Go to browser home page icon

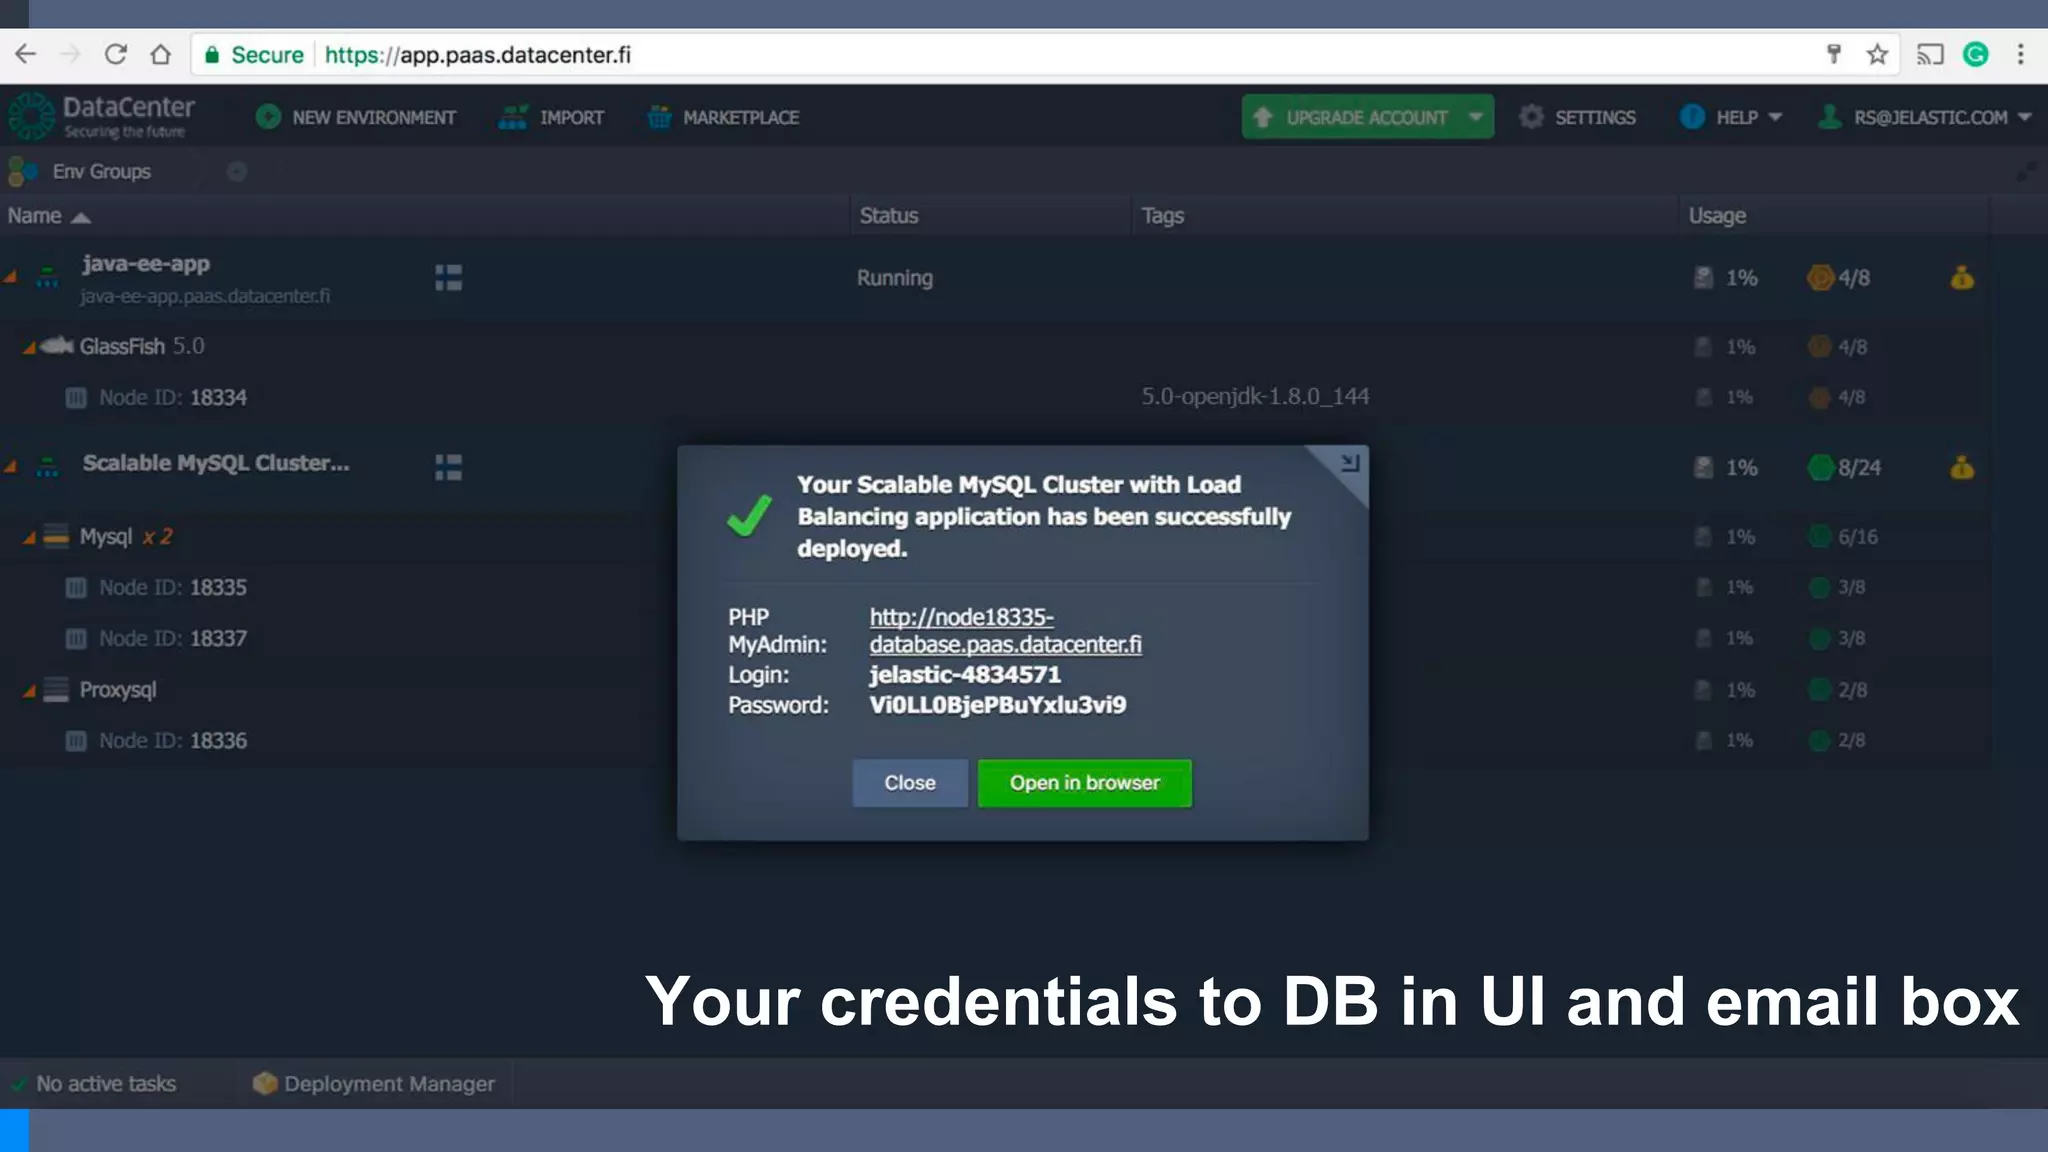click(x=160, y=55)
